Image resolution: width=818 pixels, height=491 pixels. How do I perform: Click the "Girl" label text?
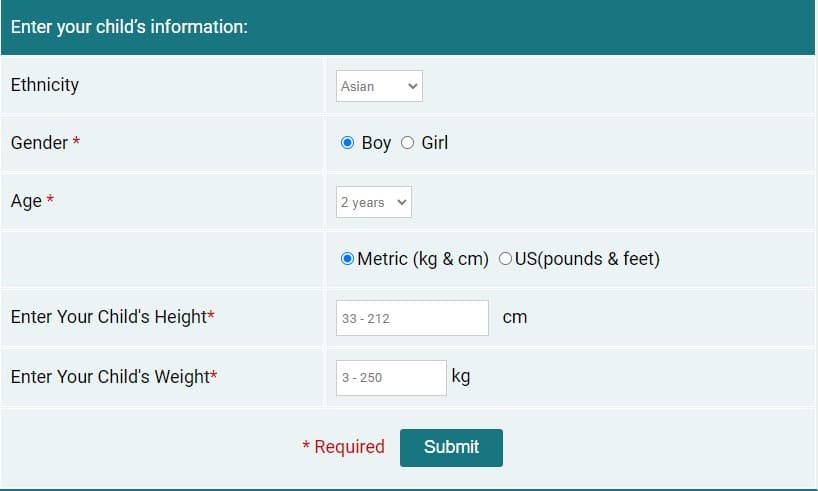pos(435,142)
